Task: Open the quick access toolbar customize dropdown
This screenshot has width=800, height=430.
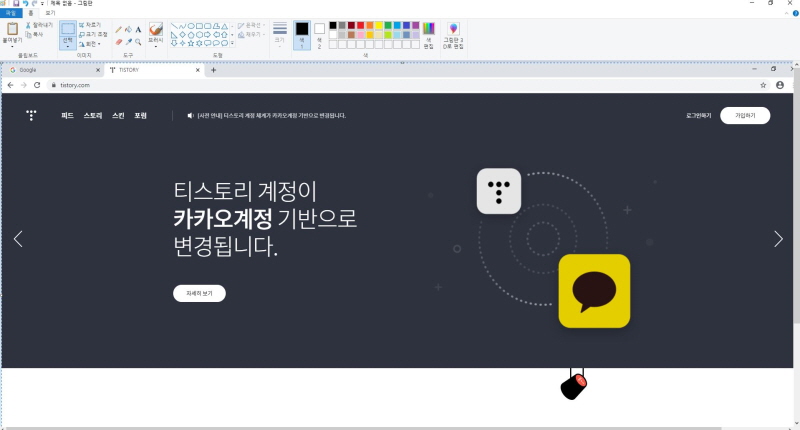Action: tap(42, 4)
